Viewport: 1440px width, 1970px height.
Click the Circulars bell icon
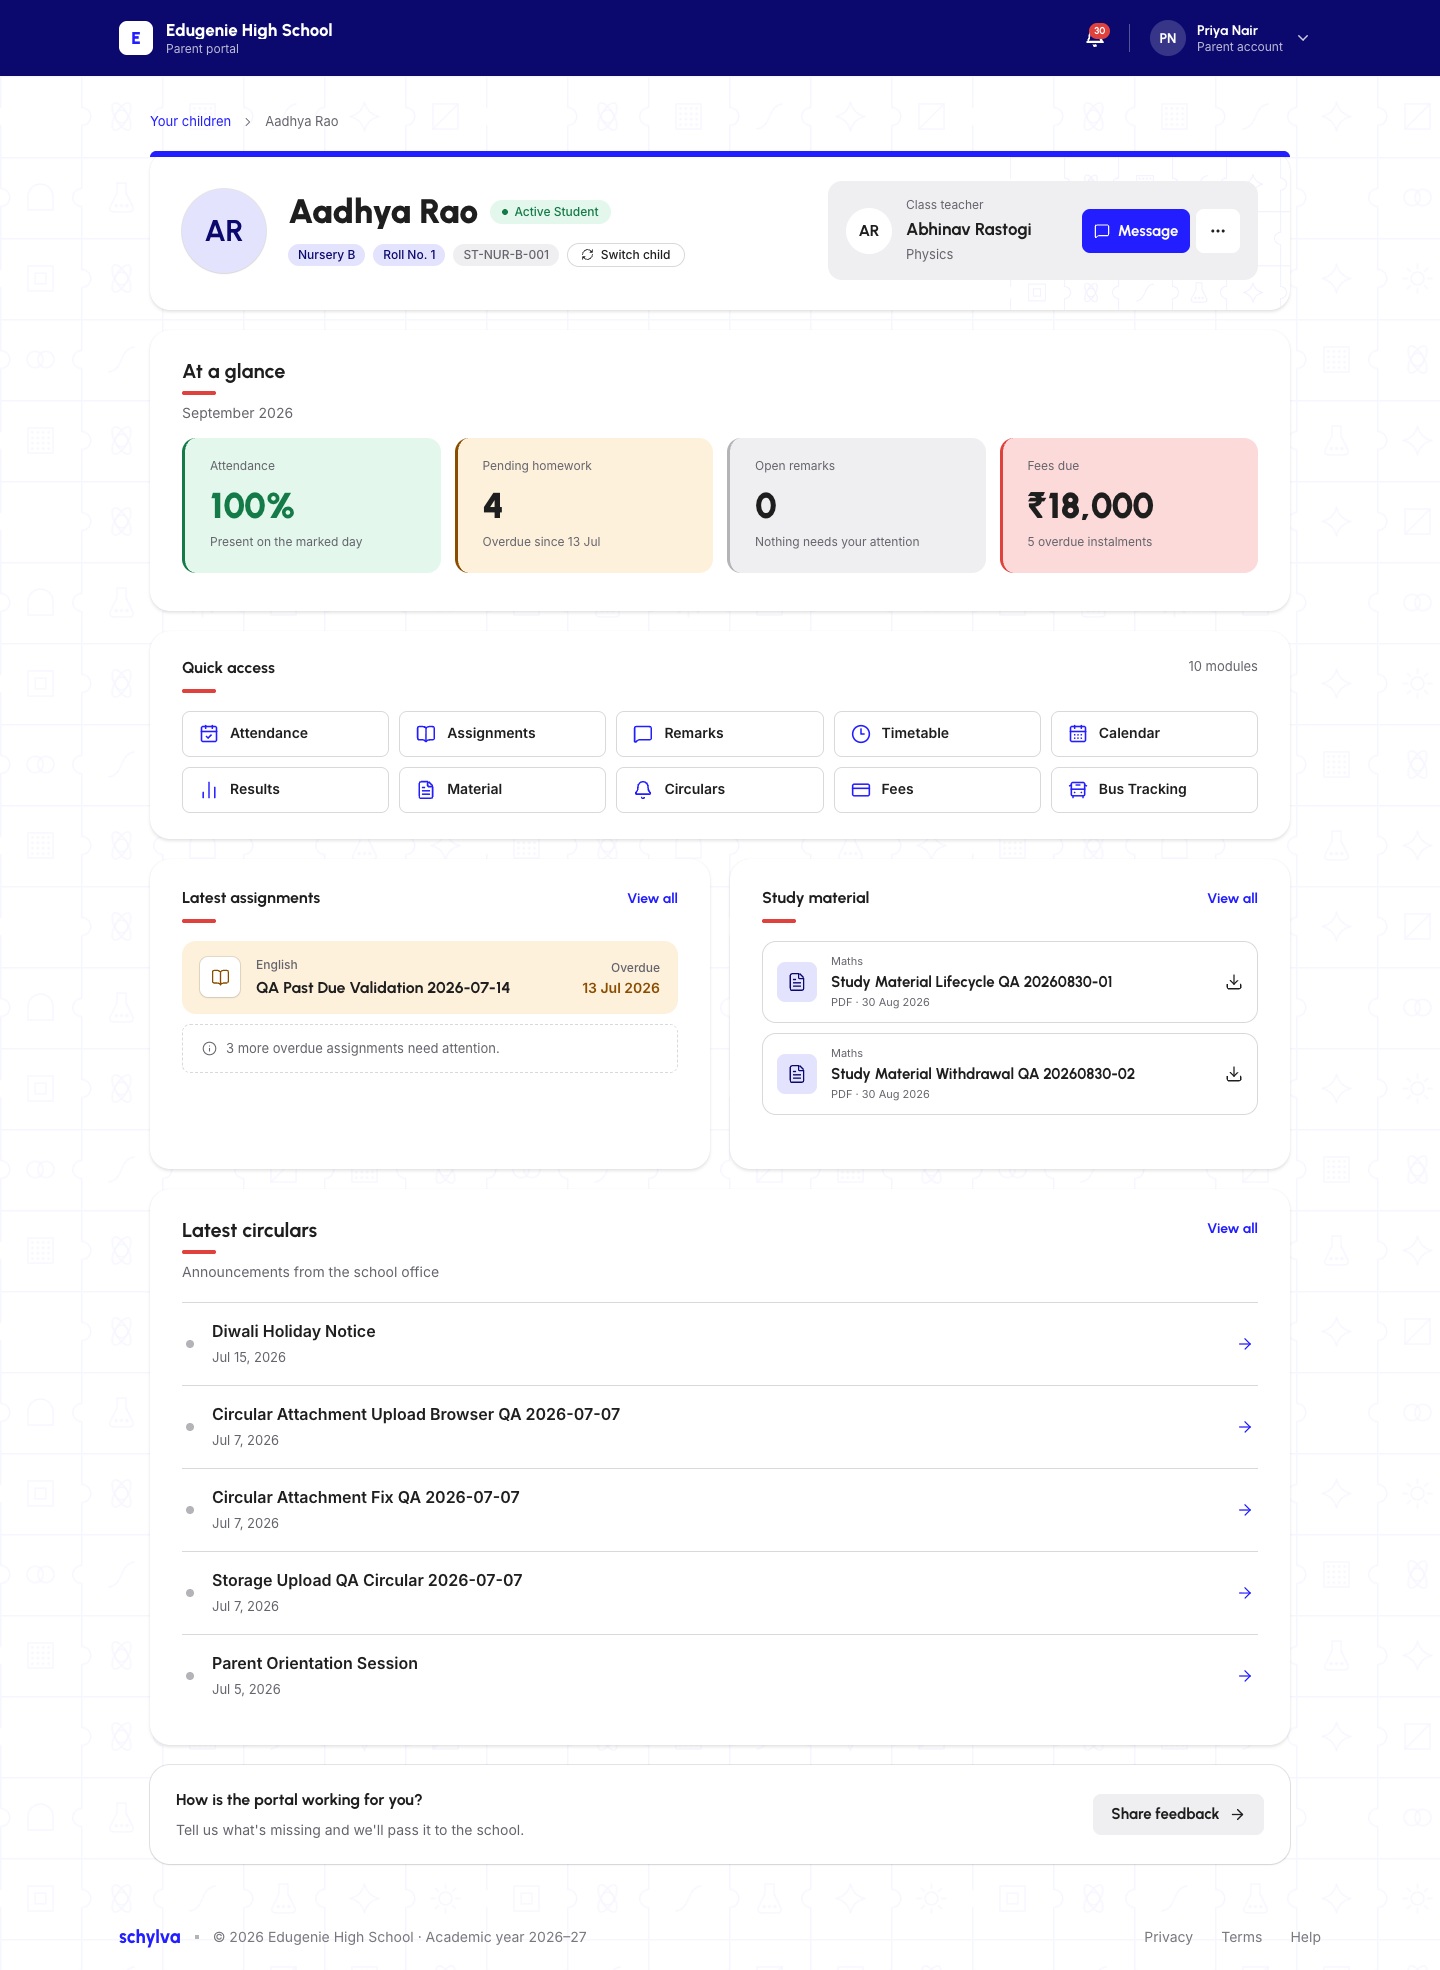pos(643,790)
